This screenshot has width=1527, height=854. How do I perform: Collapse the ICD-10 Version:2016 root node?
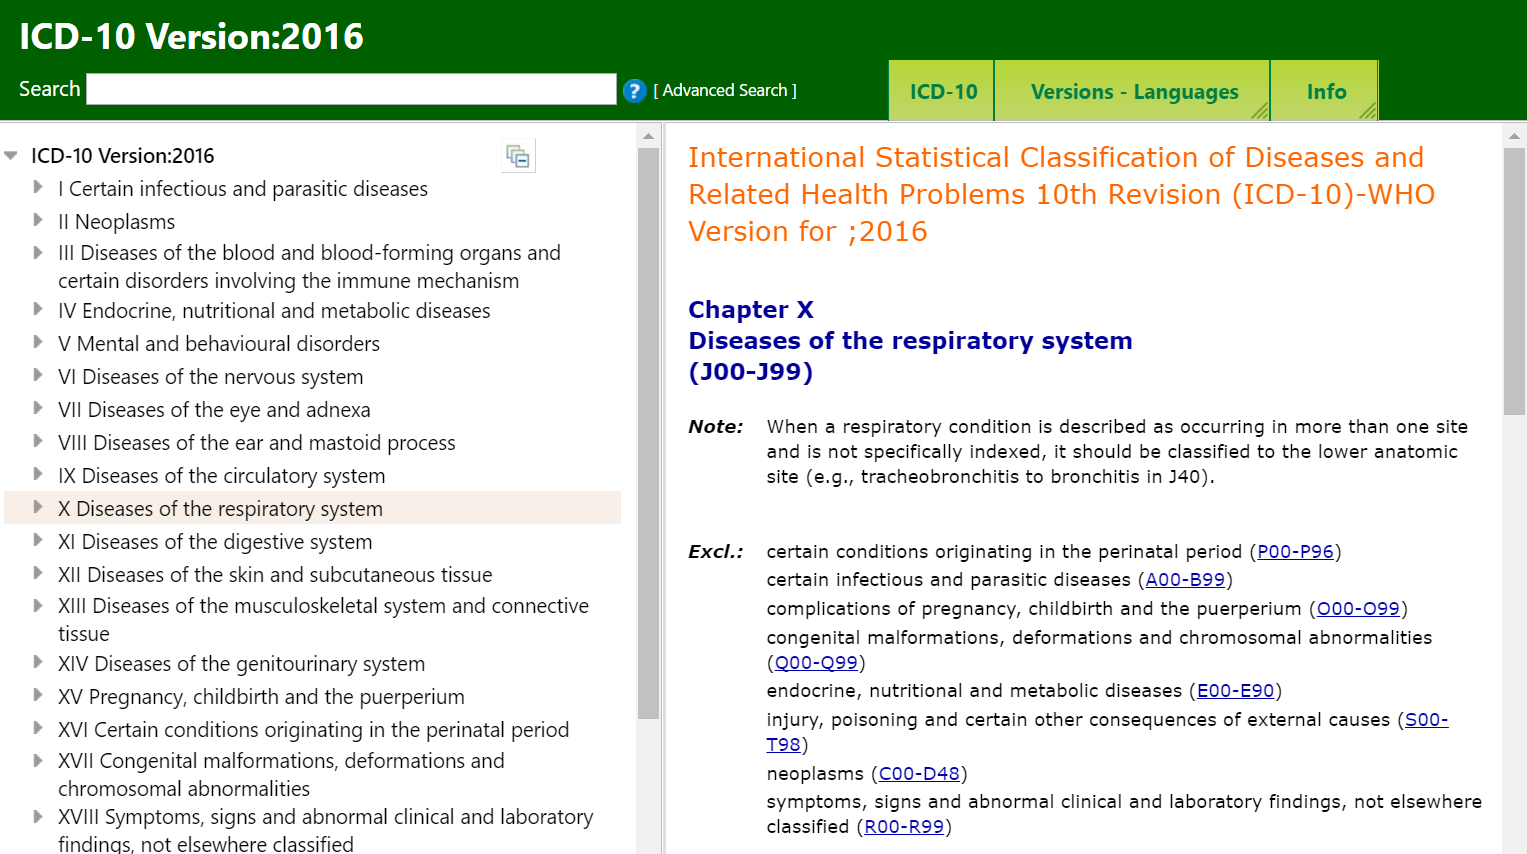coord(11,155)
